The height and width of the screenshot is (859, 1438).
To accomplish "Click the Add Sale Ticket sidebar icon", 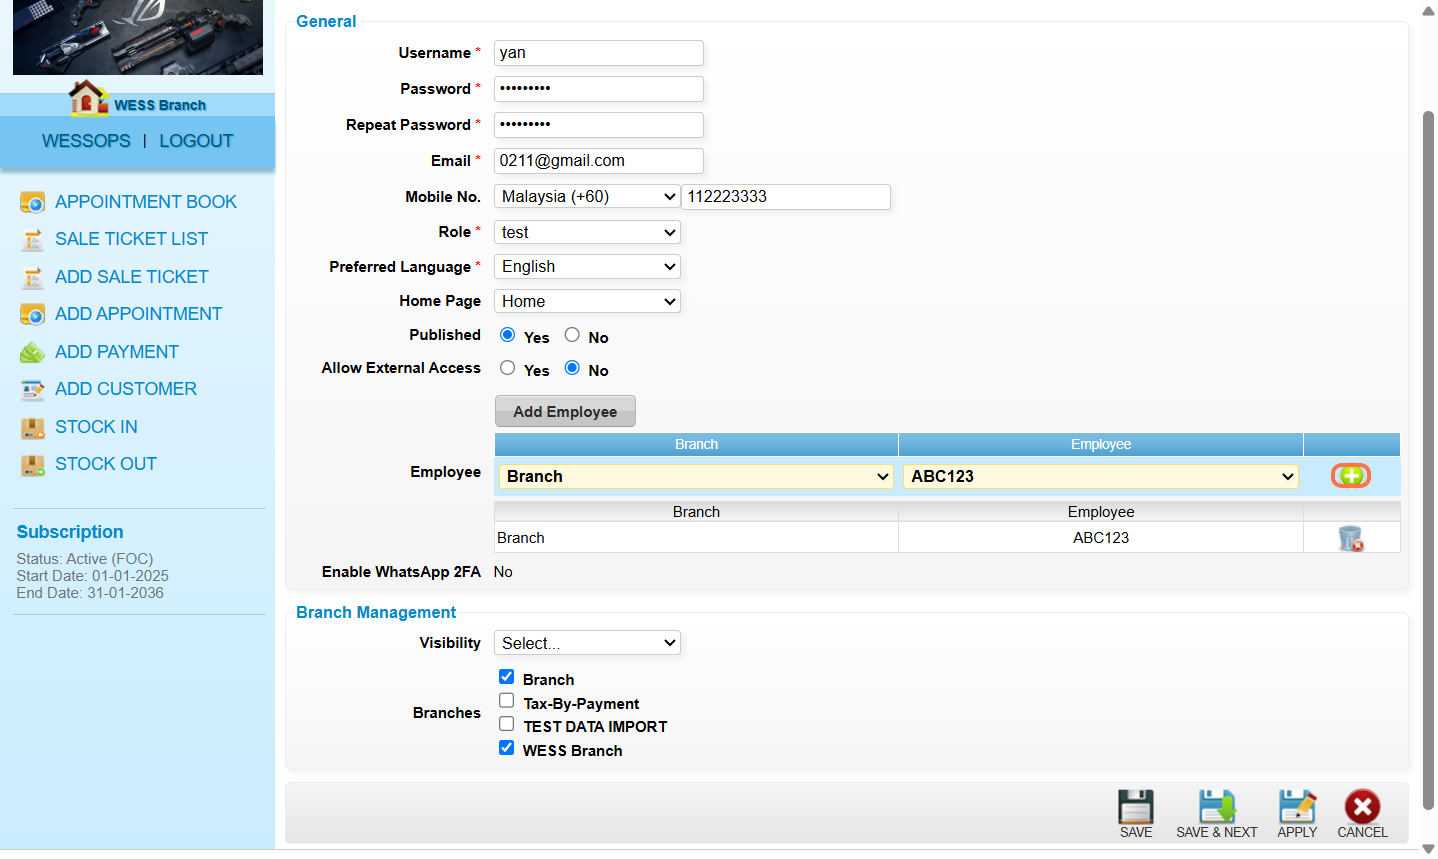I will 33,278.
